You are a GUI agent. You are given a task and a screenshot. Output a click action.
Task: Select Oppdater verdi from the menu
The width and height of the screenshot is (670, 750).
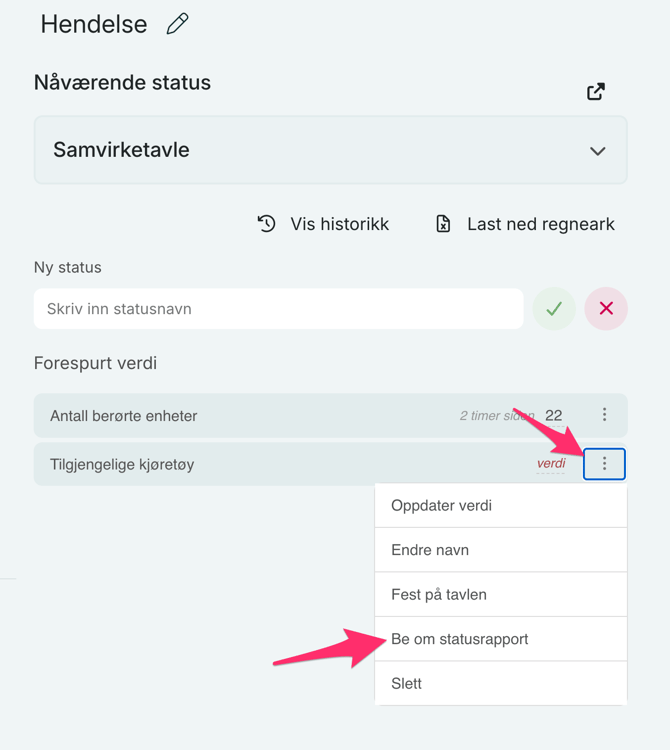(441, 506)
